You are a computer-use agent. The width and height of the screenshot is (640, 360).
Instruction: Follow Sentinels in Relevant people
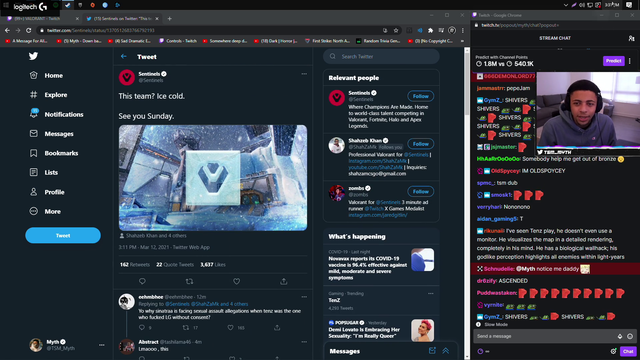click(x=420, y=96)
